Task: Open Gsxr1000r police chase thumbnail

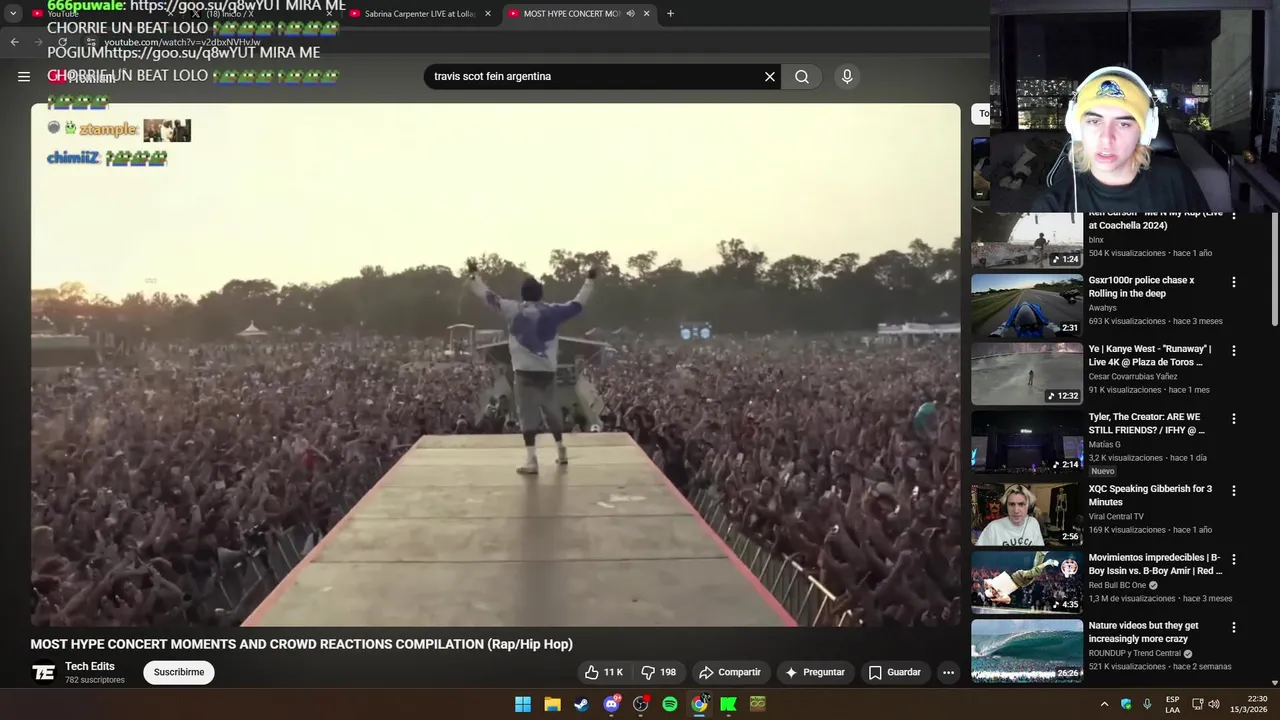Action: (1027, 305)
